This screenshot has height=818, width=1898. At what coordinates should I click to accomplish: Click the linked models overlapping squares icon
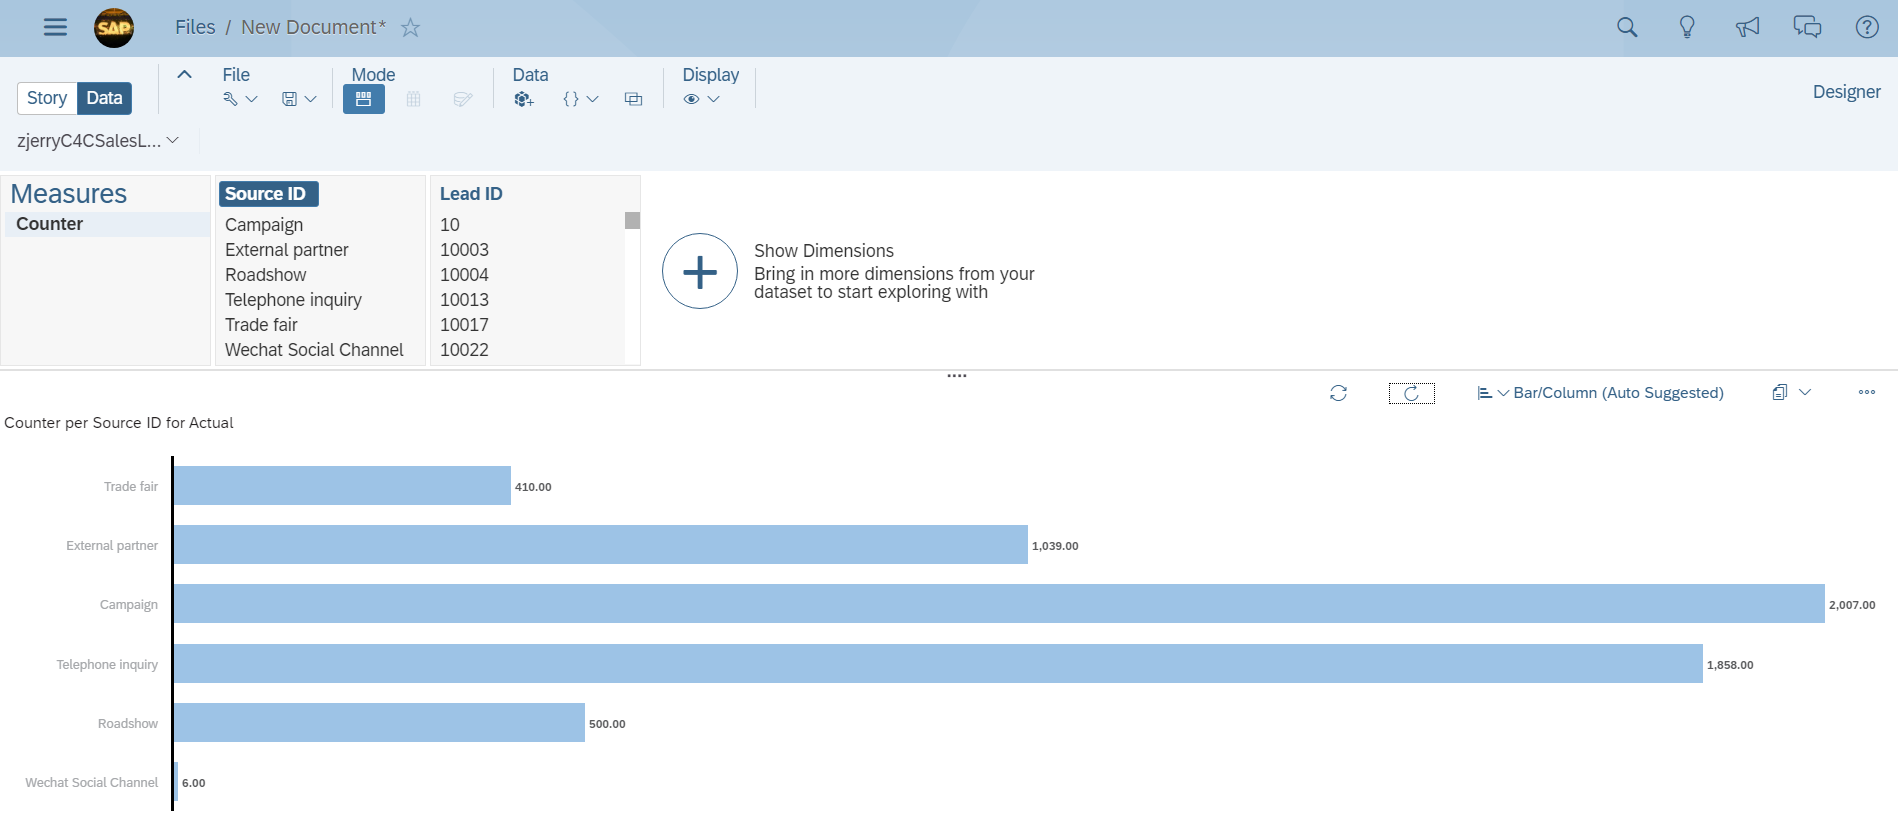633,99
